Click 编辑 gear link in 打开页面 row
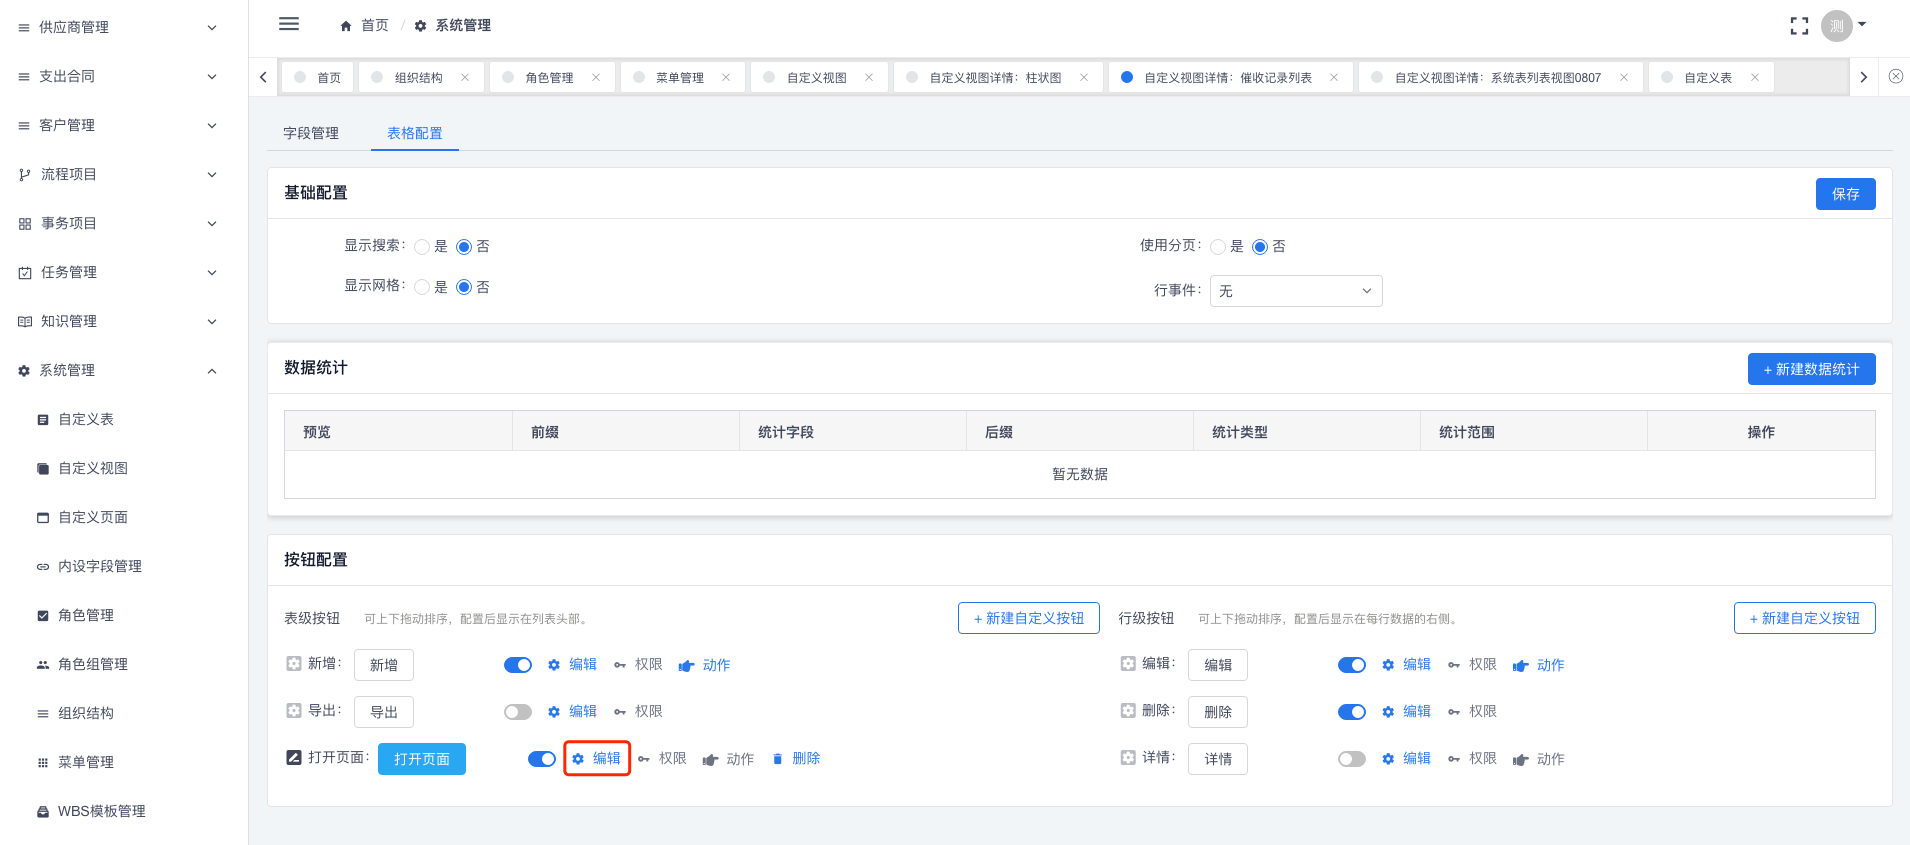 [x=596, y=758]
